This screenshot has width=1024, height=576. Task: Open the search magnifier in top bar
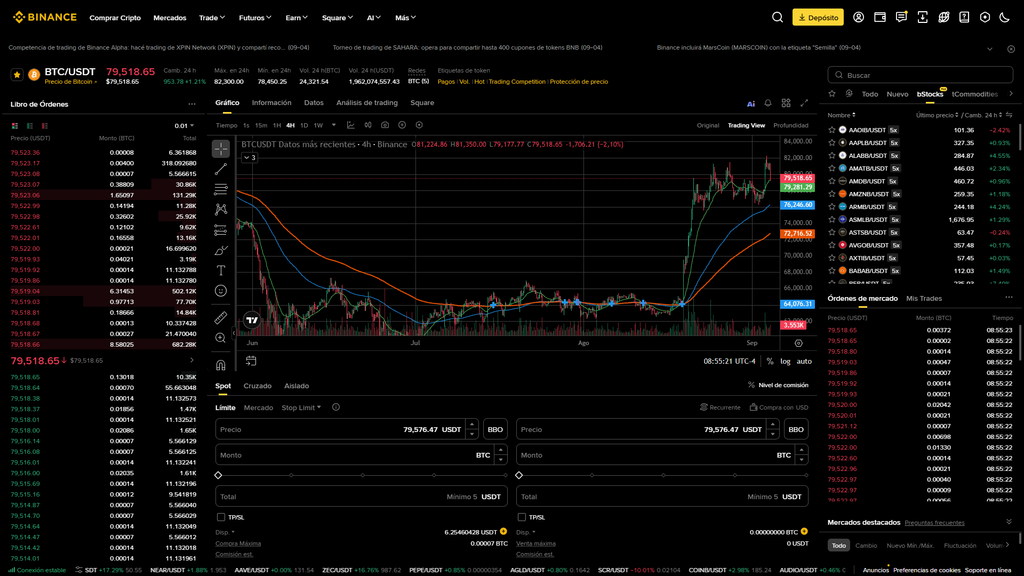click(777, 18)
